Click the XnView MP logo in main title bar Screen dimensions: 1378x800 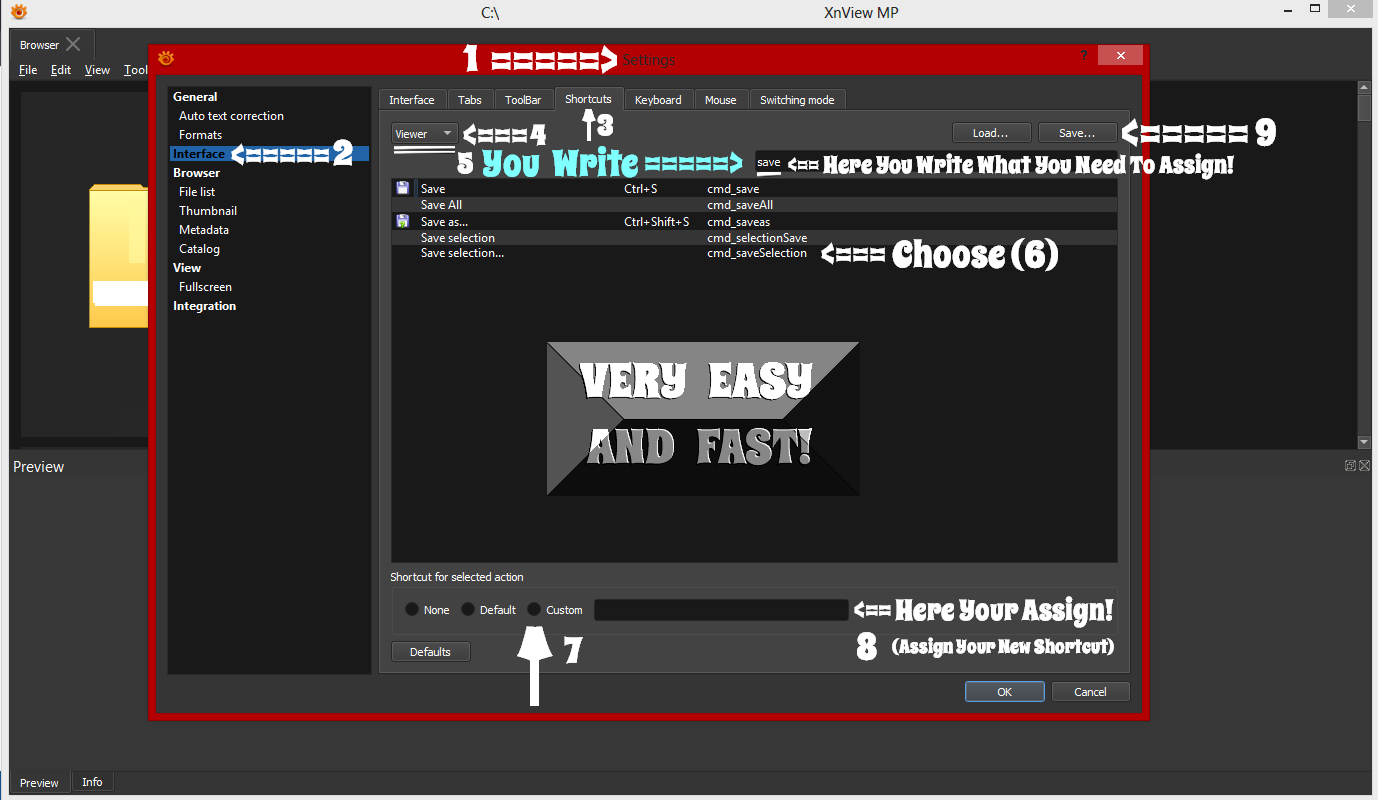coord(18,12)
